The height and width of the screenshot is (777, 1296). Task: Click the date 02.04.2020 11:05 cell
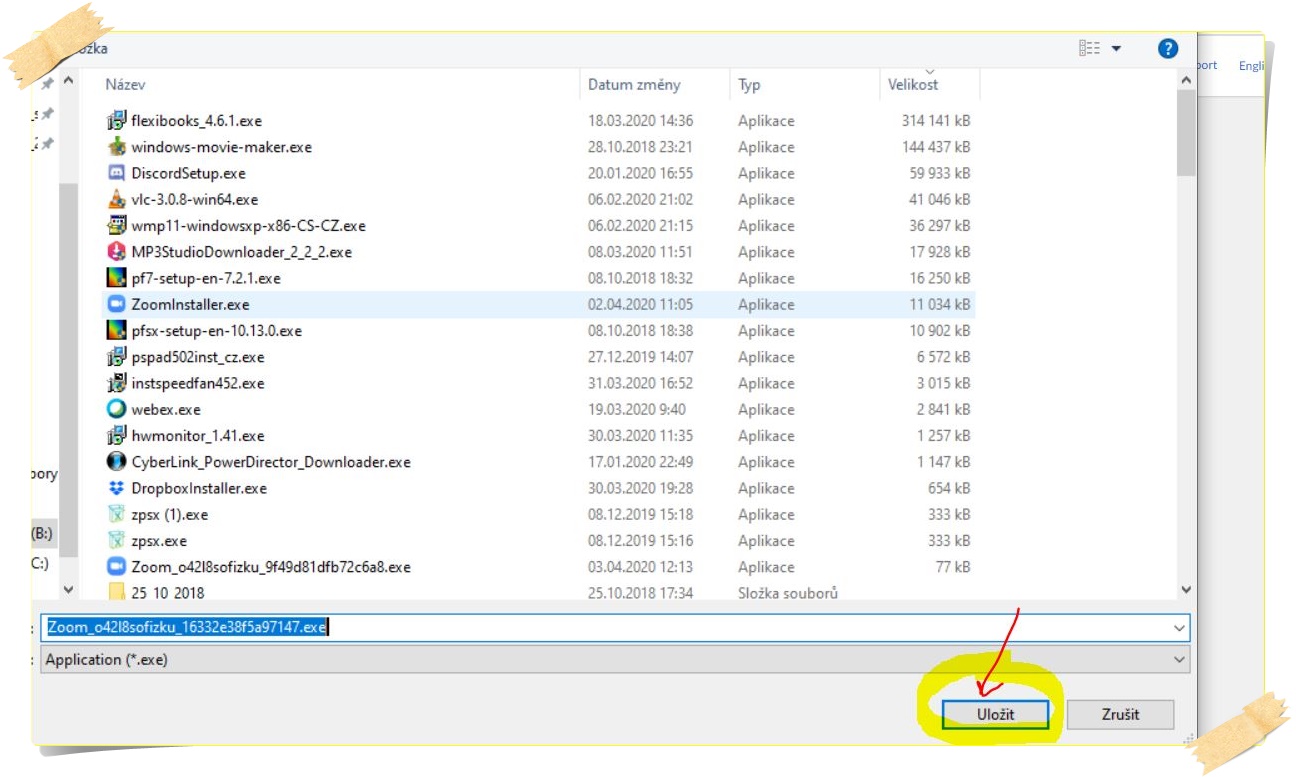point(640,304)
